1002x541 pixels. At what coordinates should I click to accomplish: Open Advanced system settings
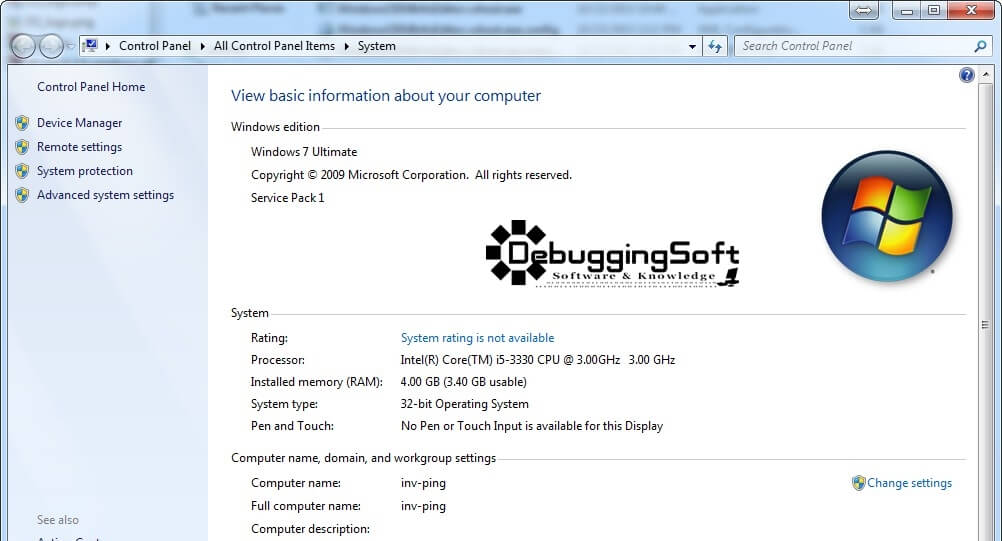105,195
